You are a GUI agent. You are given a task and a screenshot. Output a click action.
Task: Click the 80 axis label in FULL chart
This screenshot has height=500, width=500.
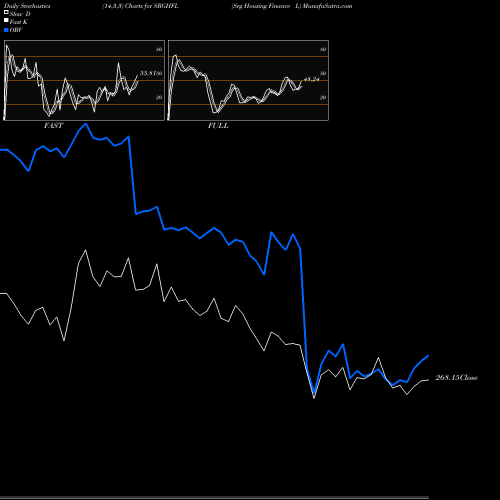[323, 49]
